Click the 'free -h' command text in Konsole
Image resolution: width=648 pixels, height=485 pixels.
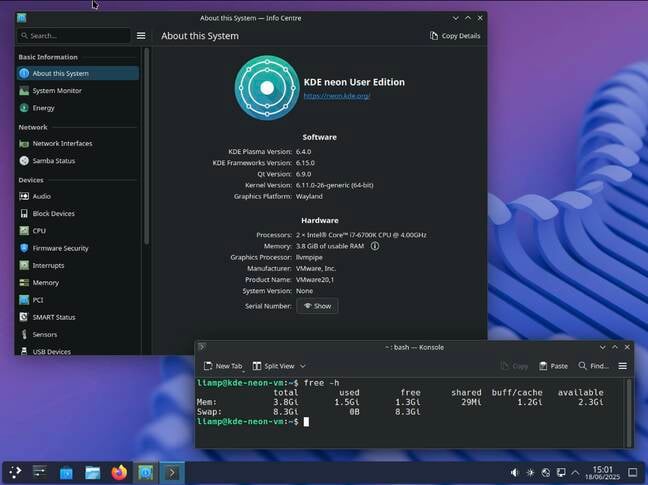click(x=322, y=383)
